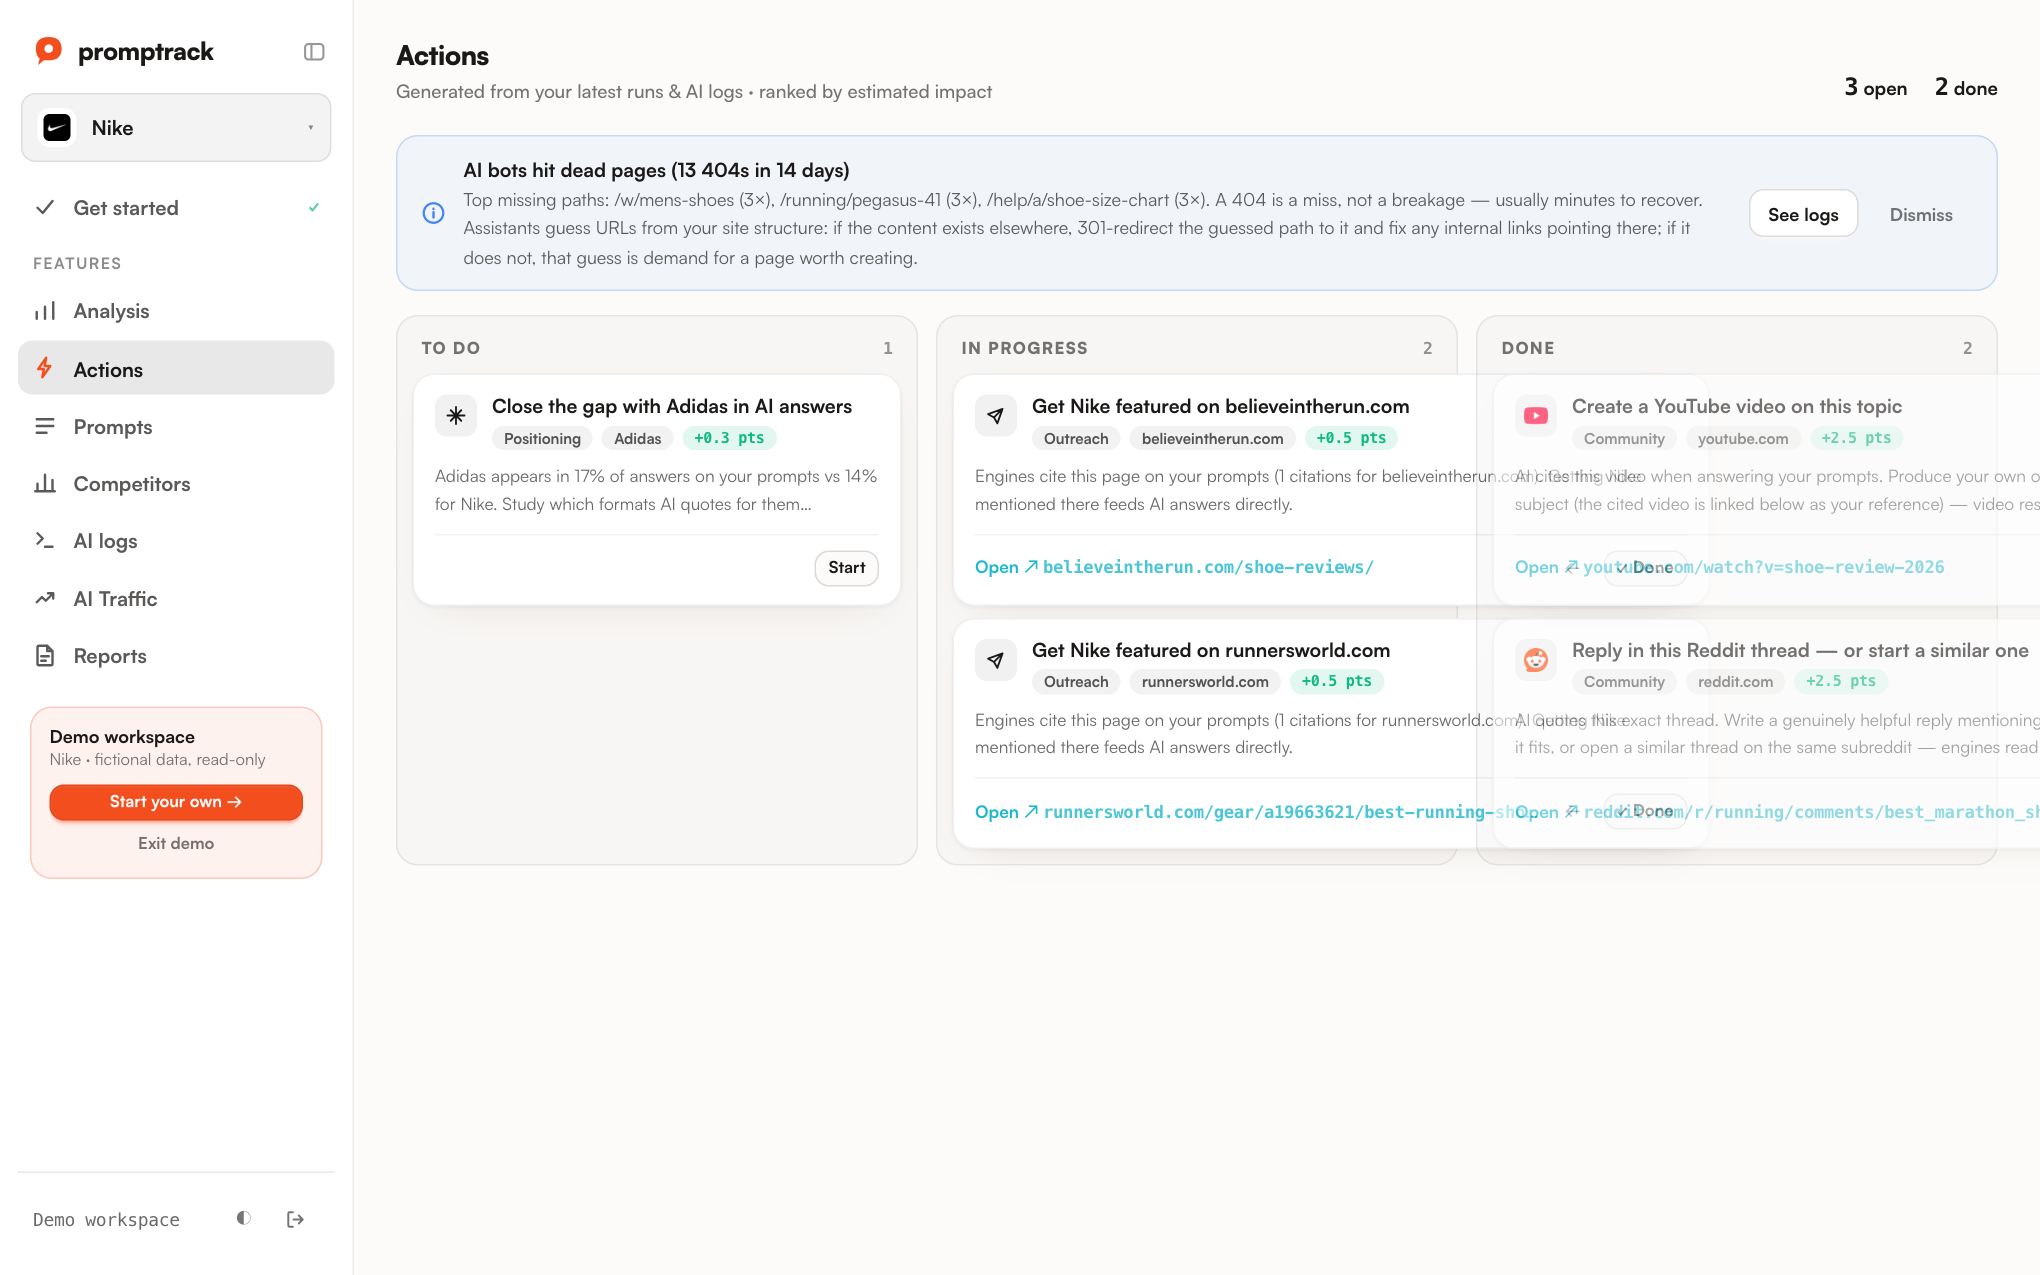This screenshot has width=2040, height=1275.
Task: Open the Nike workspace dropdown
Action: (x=176, y=128)
